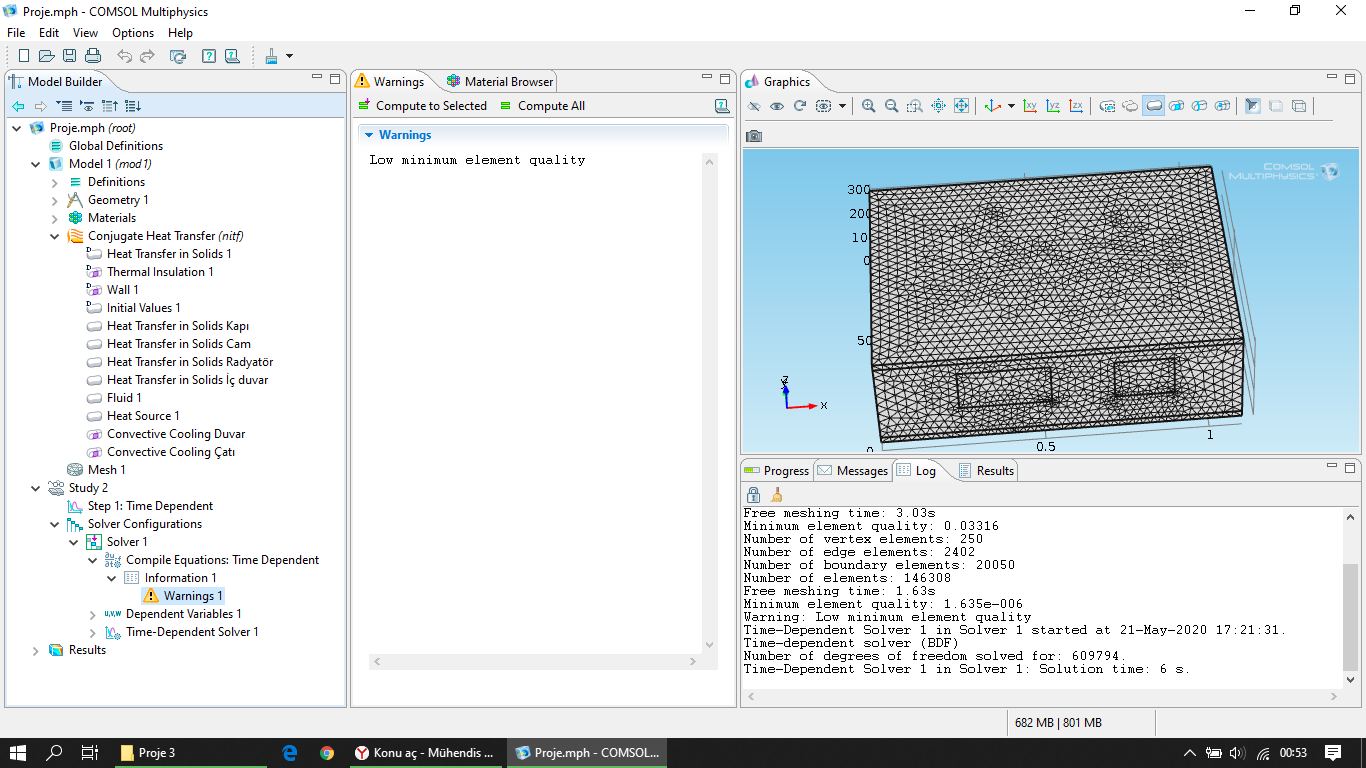
Task: Open Chrome from the Windows taskbar
Action: [327, 753]
